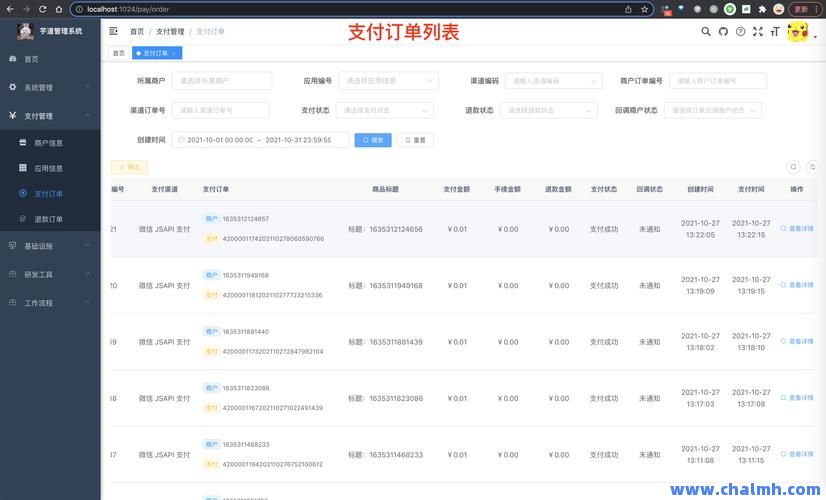Click the address bar URL localhost:1024/pay/order
Image resolution: width=826 pixels, height=500 pixels.
tap(128, 9)
